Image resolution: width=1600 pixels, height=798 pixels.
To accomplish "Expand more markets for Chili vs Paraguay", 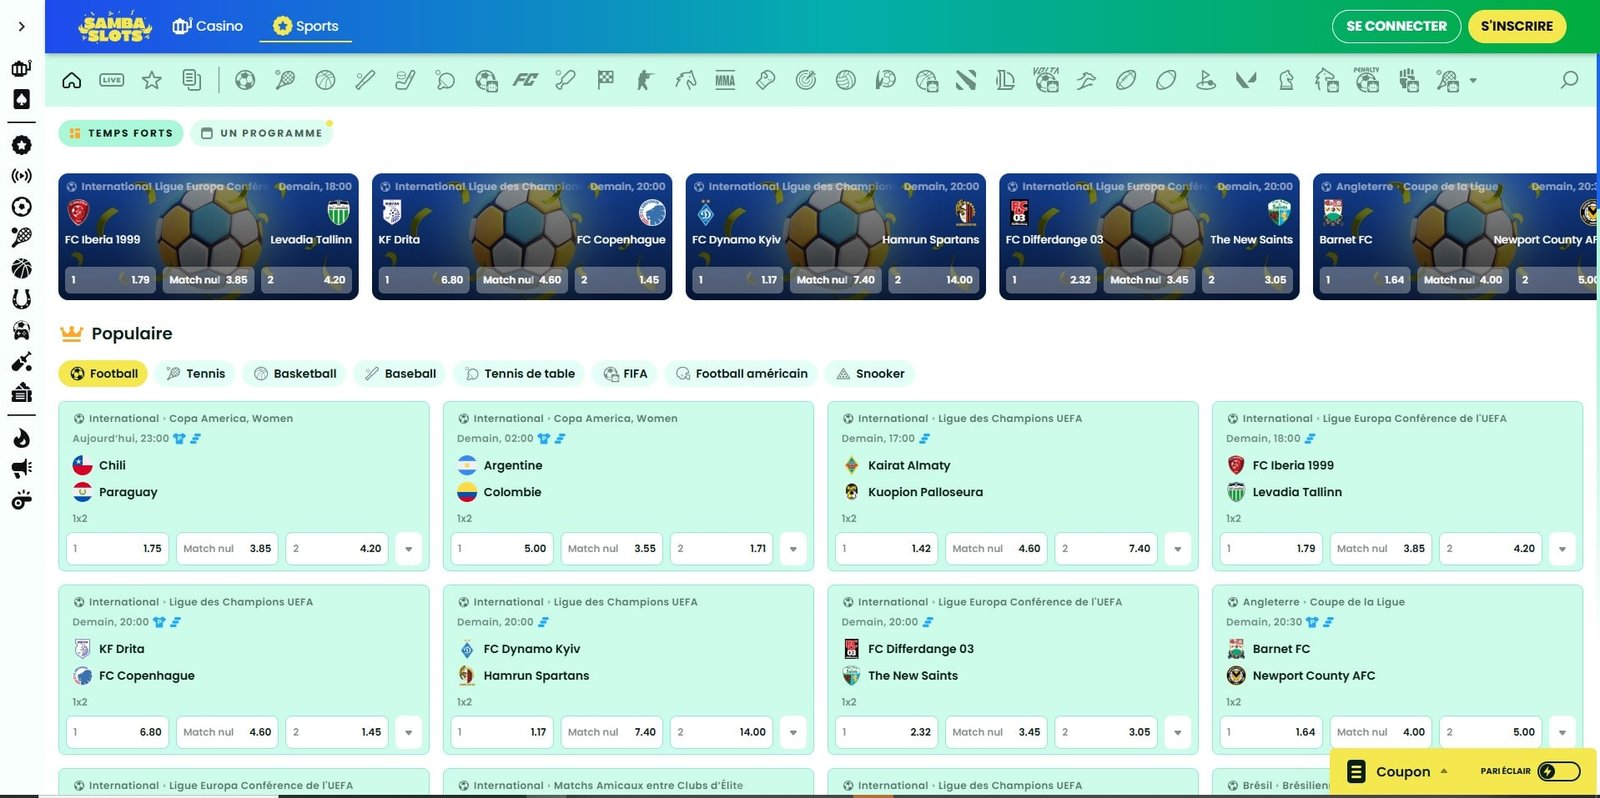I will pos(408,549).
